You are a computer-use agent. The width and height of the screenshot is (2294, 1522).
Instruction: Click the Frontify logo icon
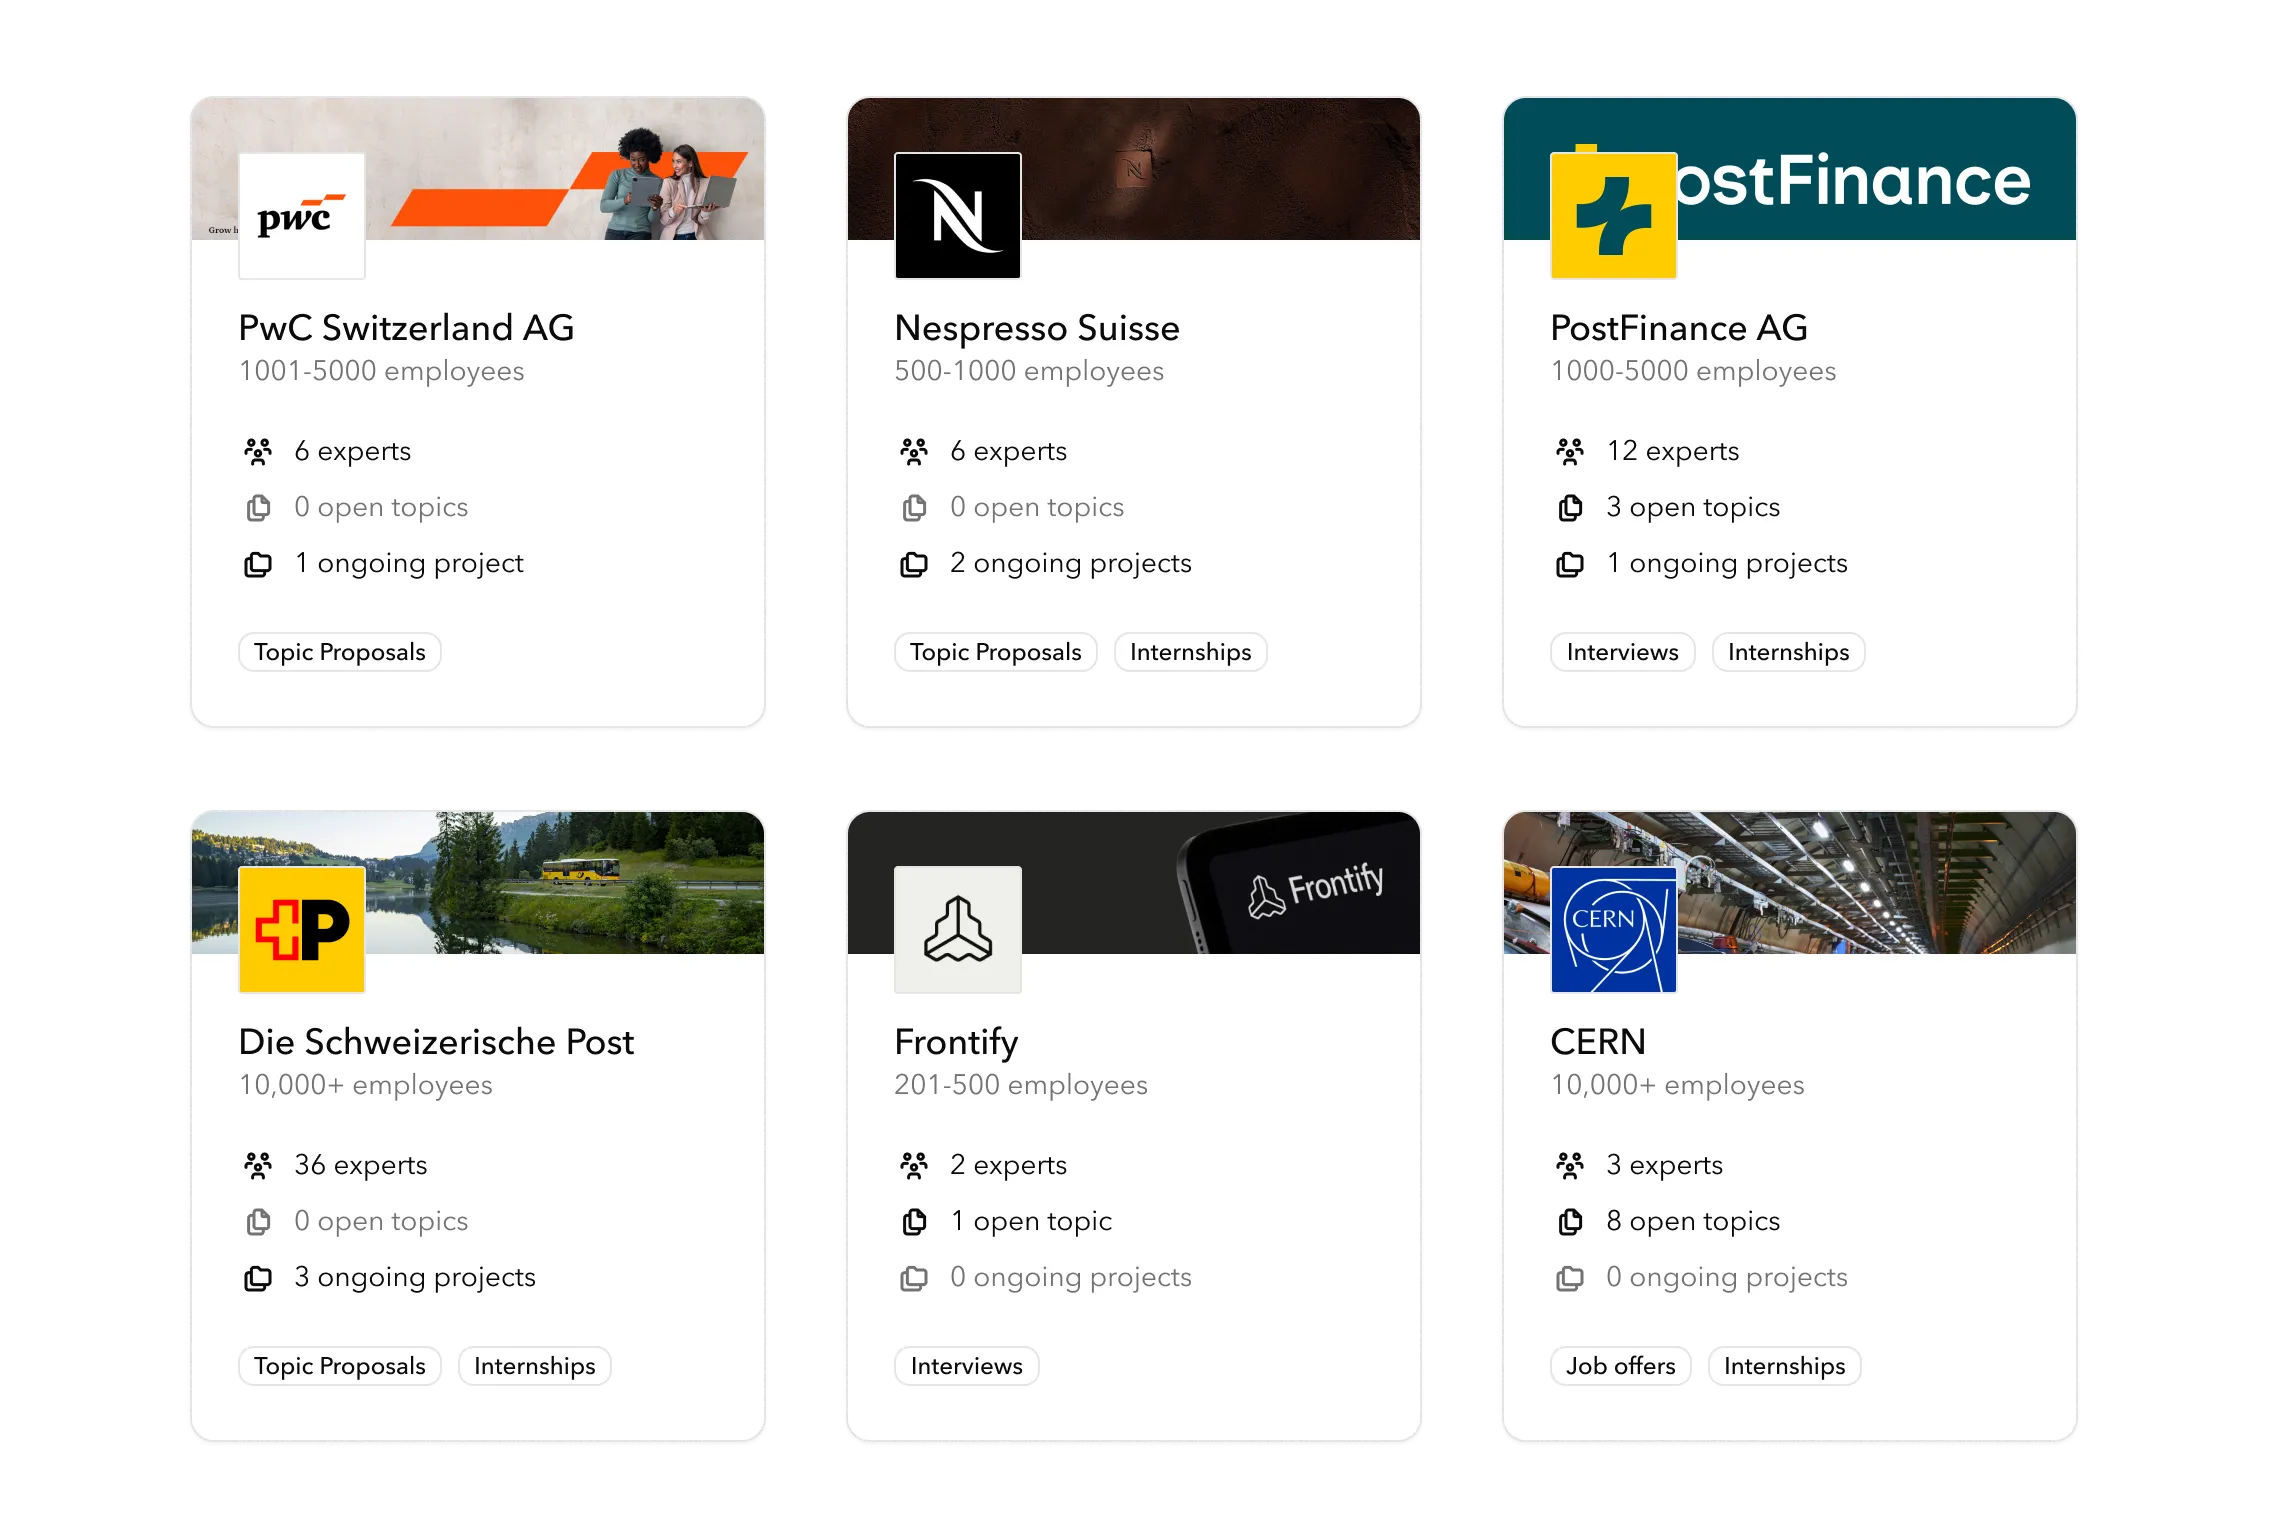(x=957, y=929)
